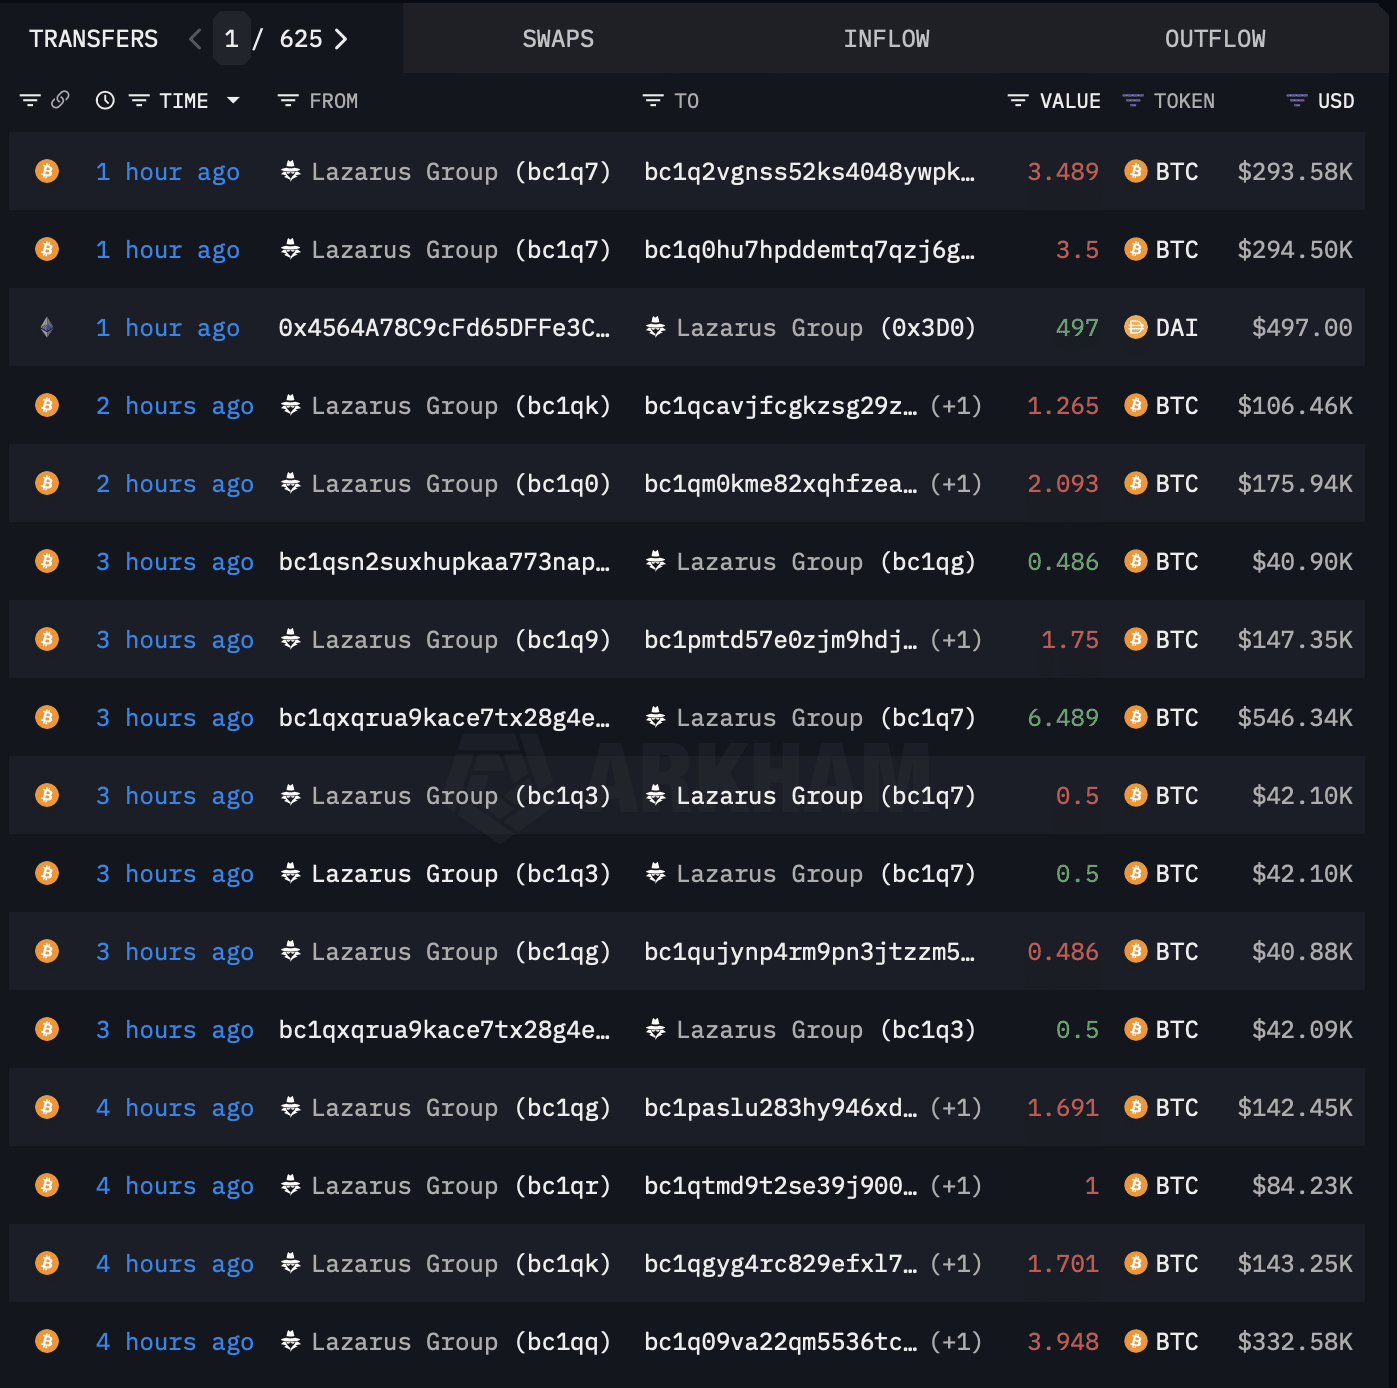Click Ethereum chain icon in DAI row

tap(47, 327)
